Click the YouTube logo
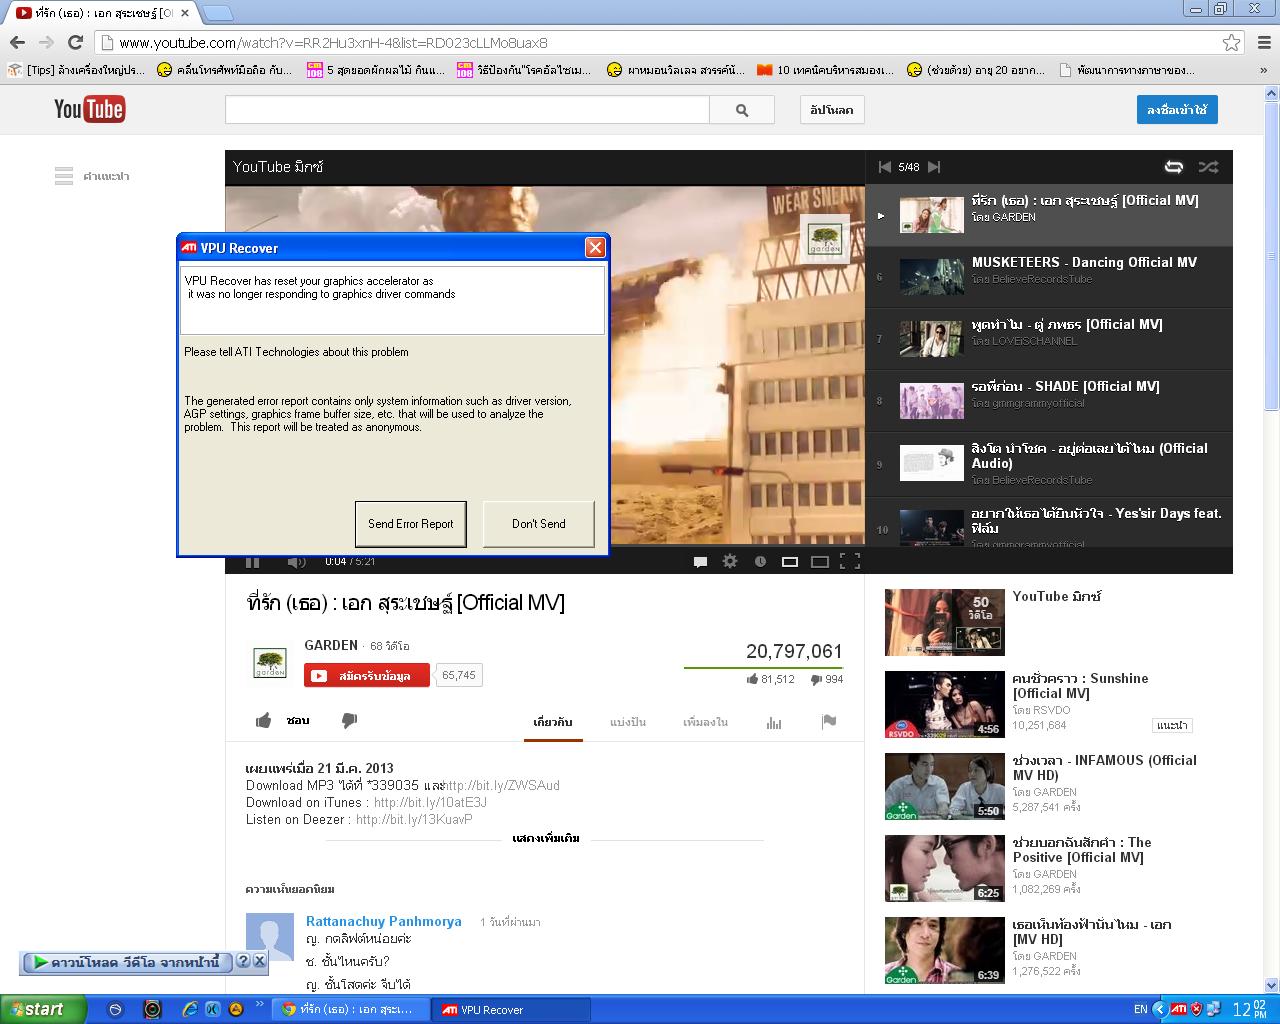 [x=89, y=109]
